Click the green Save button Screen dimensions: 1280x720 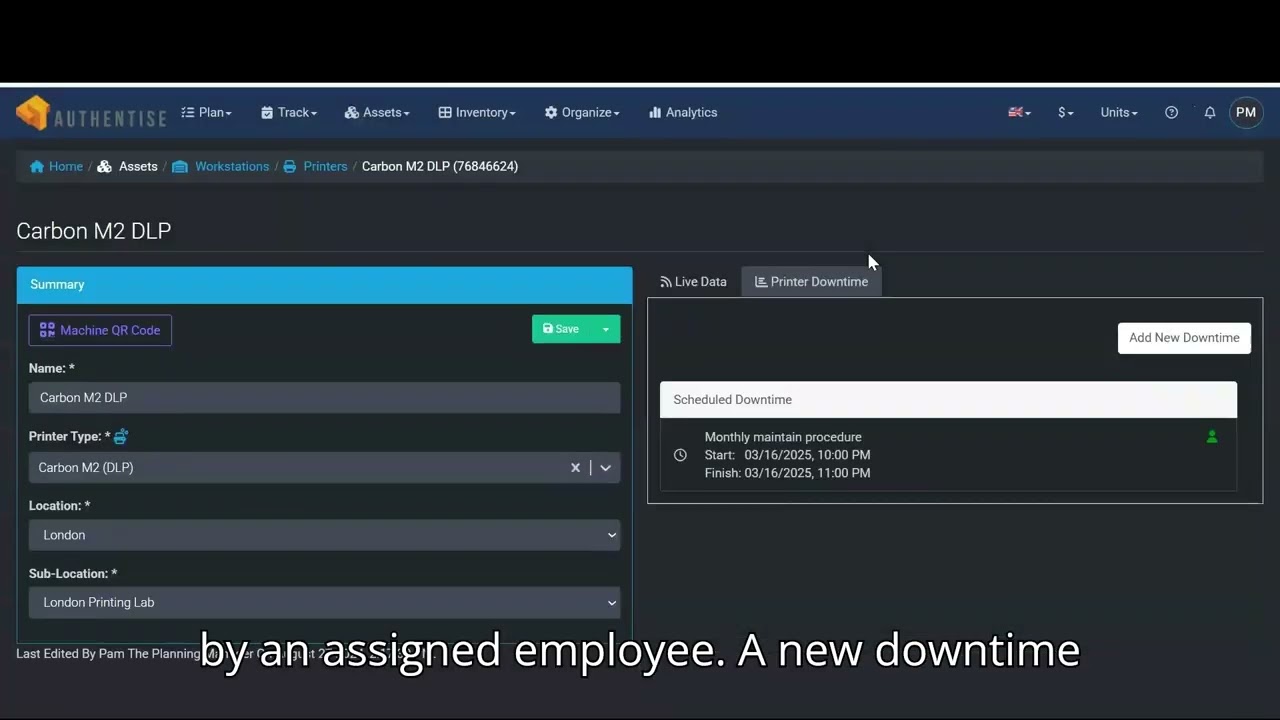[561, 329]
